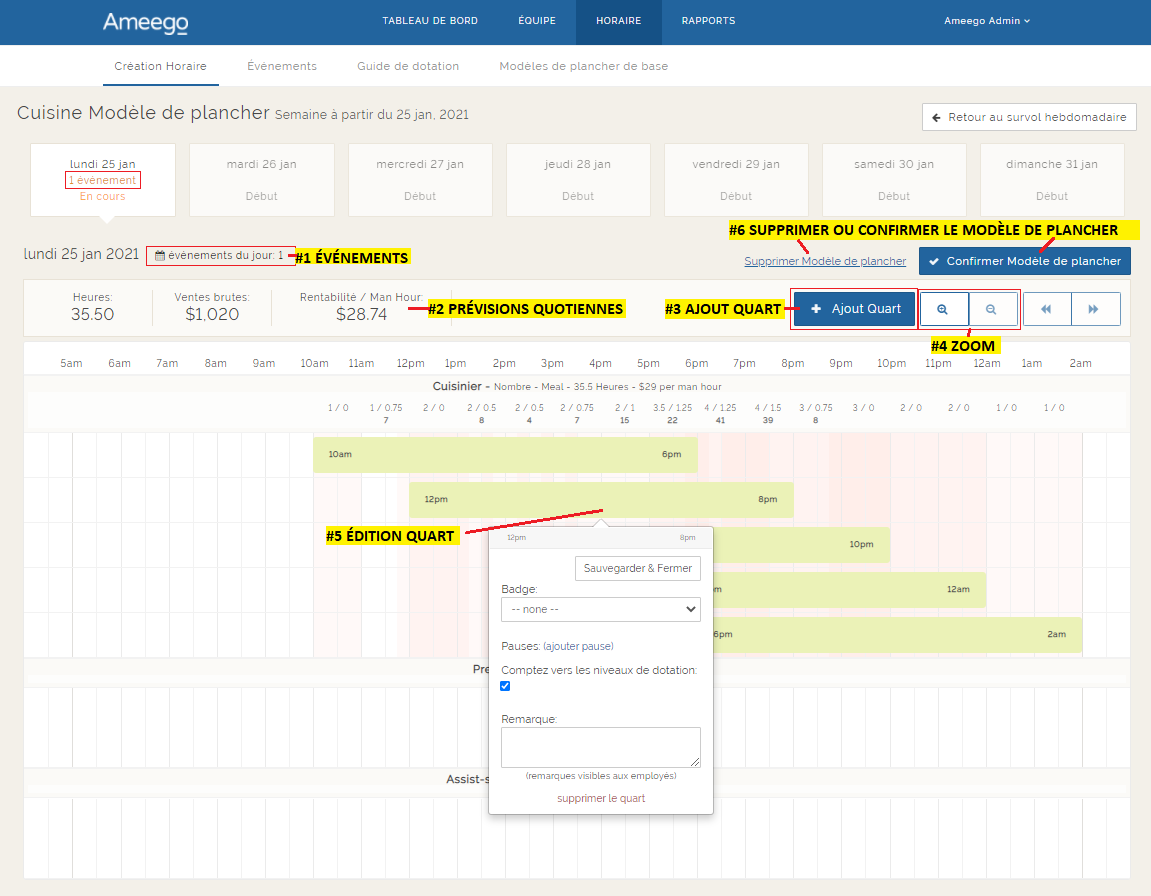Click the zoom in magnifier icon

pyautogui.click(x=942, y=310)
